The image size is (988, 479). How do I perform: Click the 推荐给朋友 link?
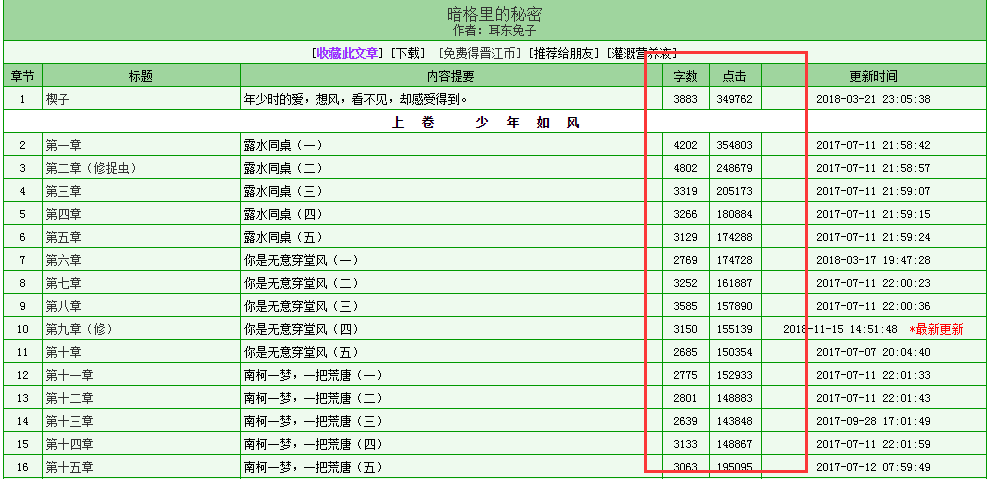(x=564, y=53)
